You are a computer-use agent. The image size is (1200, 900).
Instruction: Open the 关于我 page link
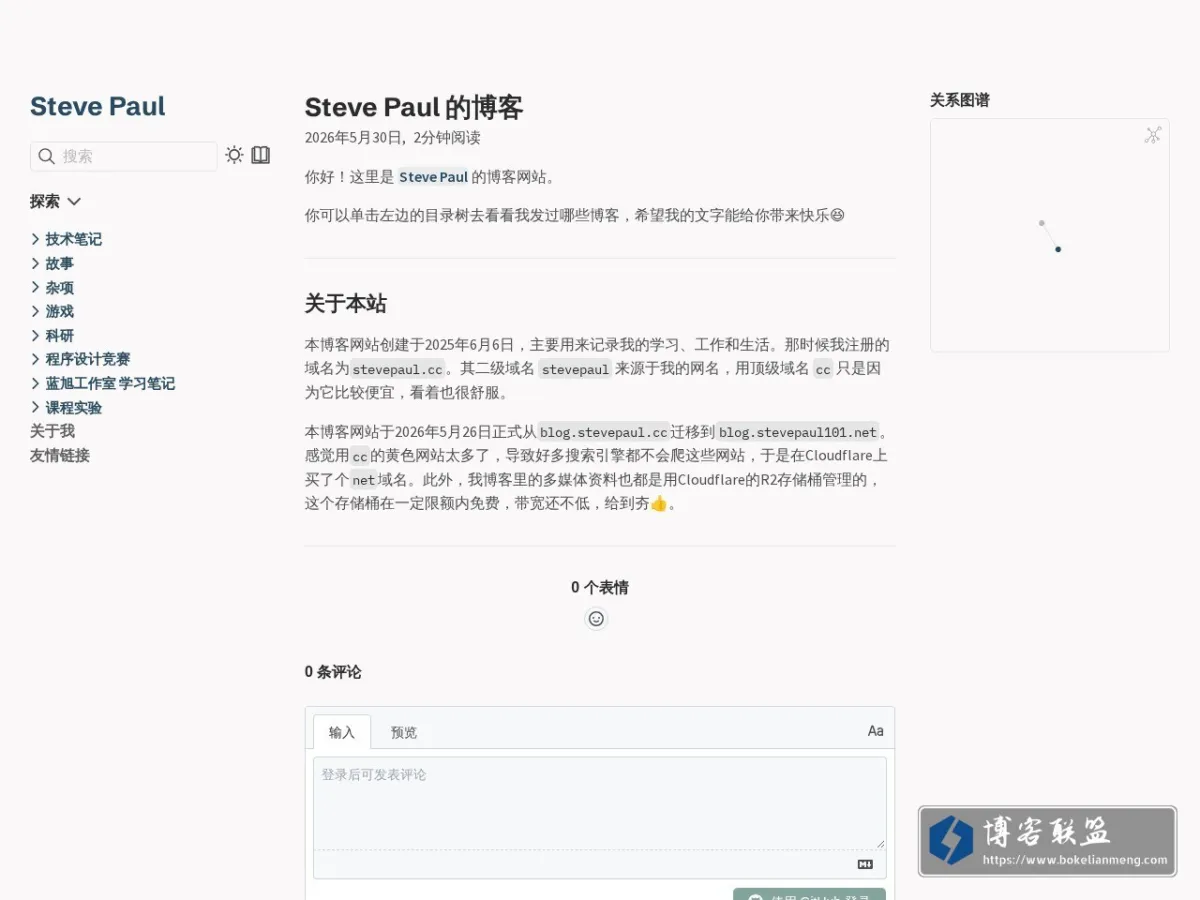pyautogui.click(x=52, y=431)
